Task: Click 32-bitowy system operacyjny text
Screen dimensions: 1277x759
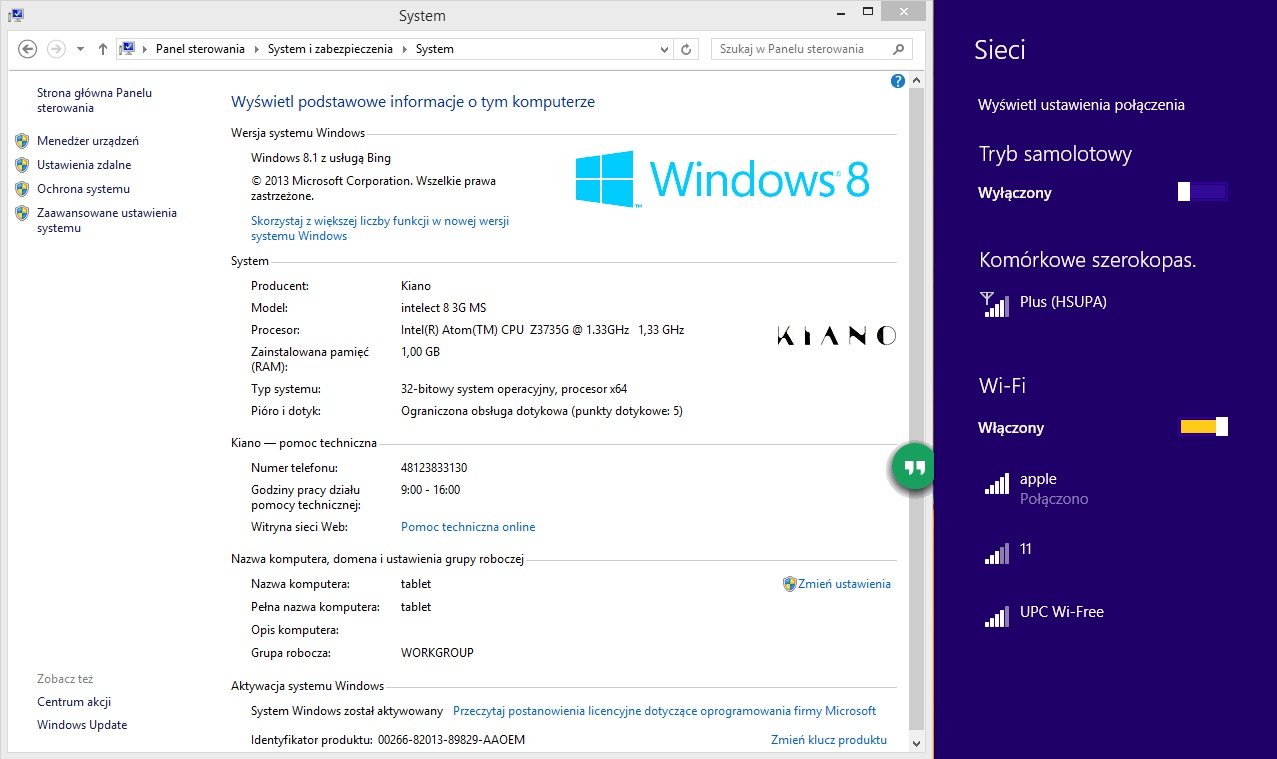Action: click(514, 389)
